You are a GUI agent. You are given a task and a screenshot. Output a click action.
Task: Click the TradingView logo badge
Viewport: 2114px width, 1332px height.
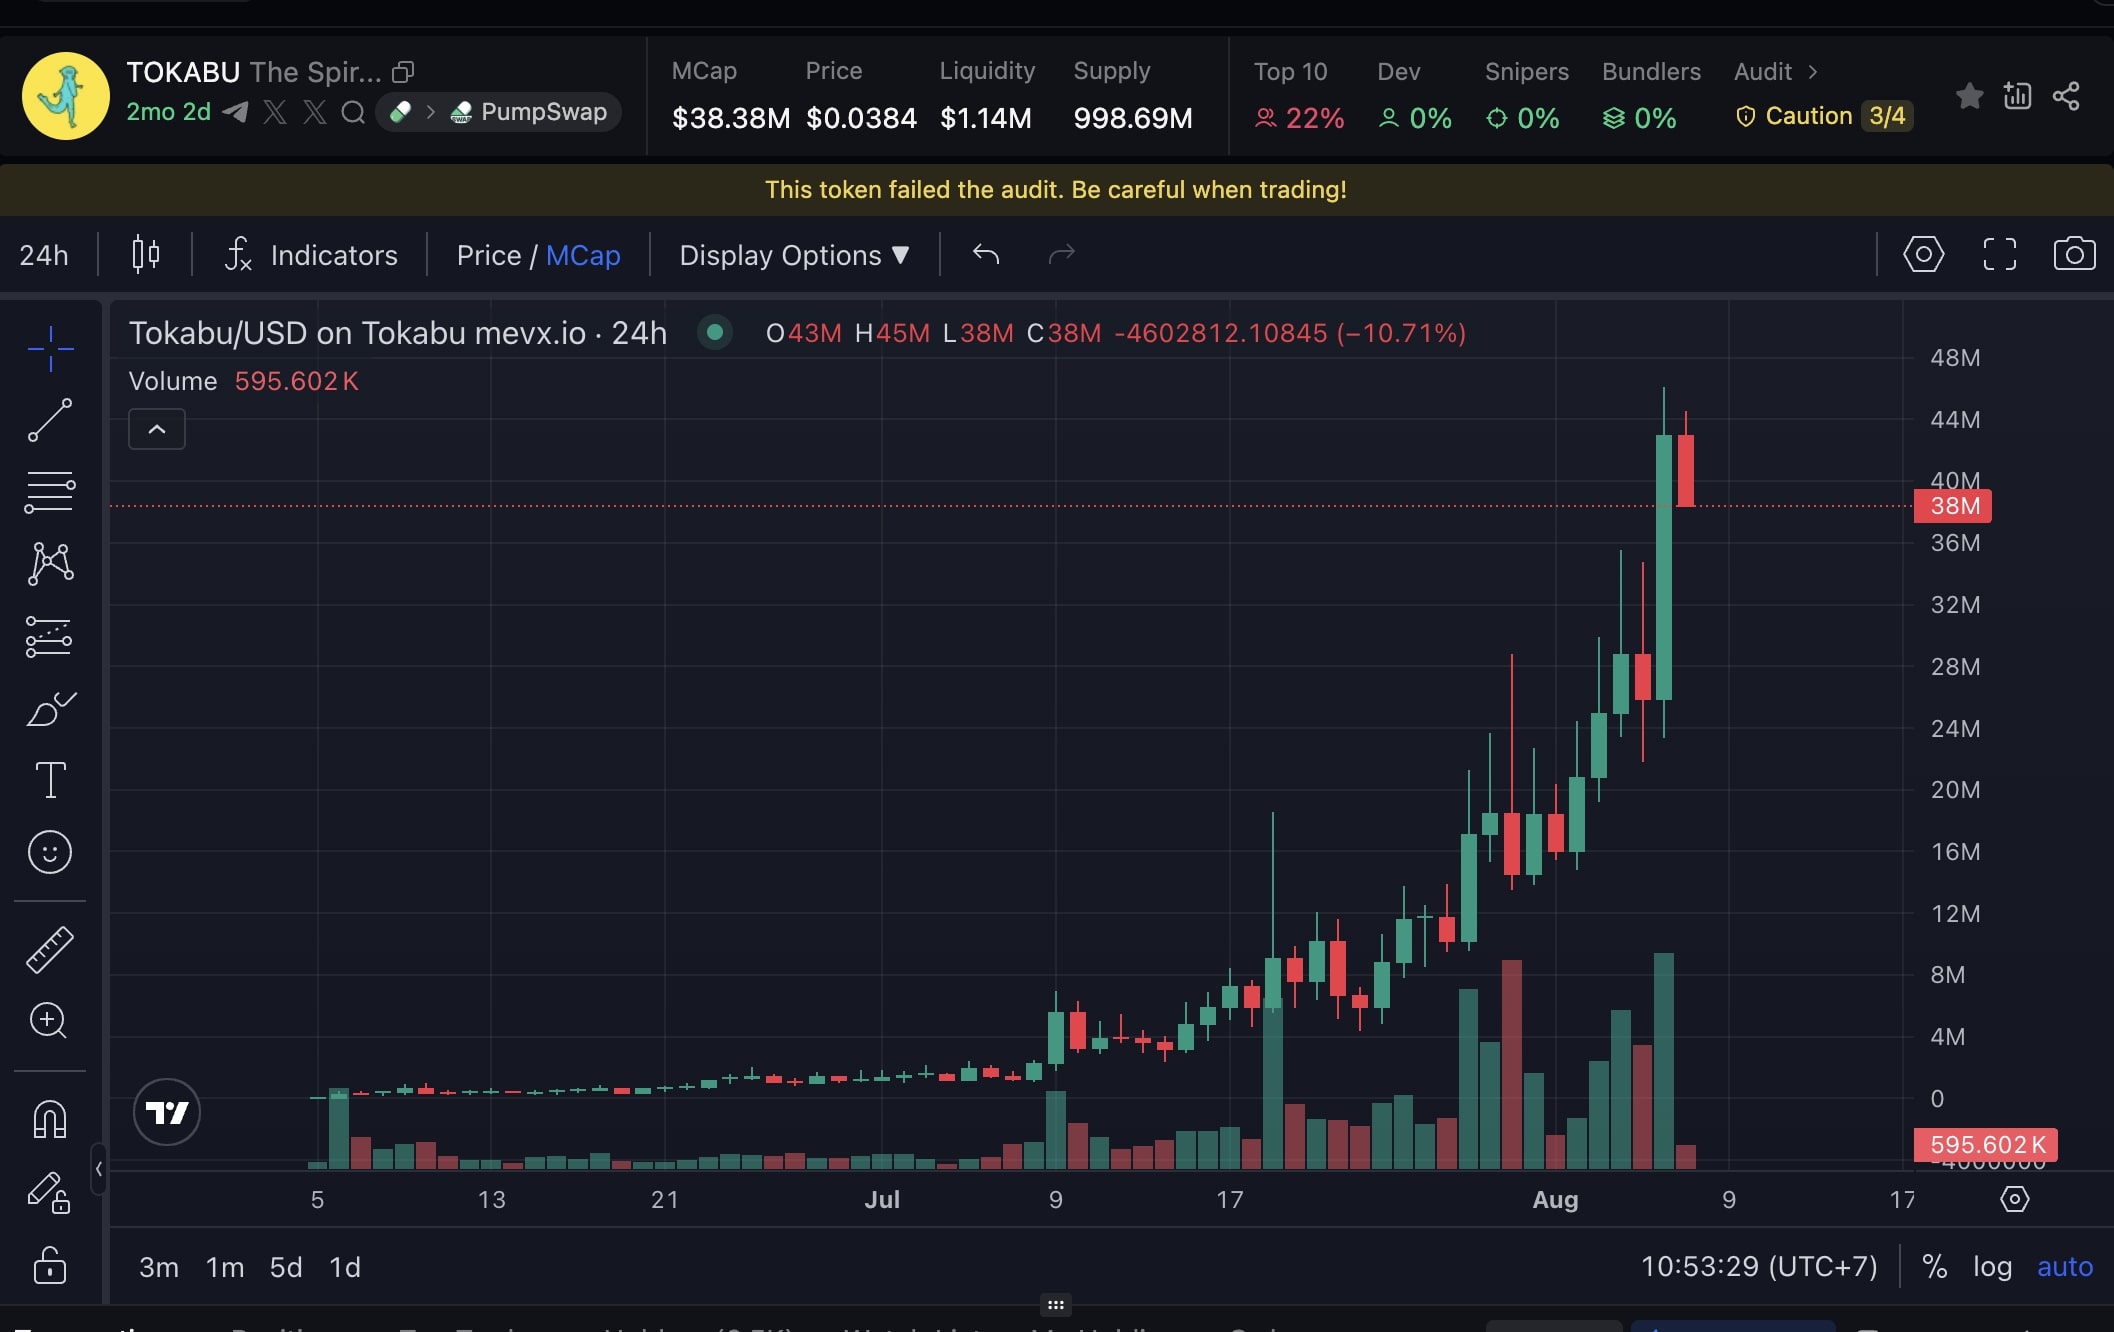tap(167, 1112)
